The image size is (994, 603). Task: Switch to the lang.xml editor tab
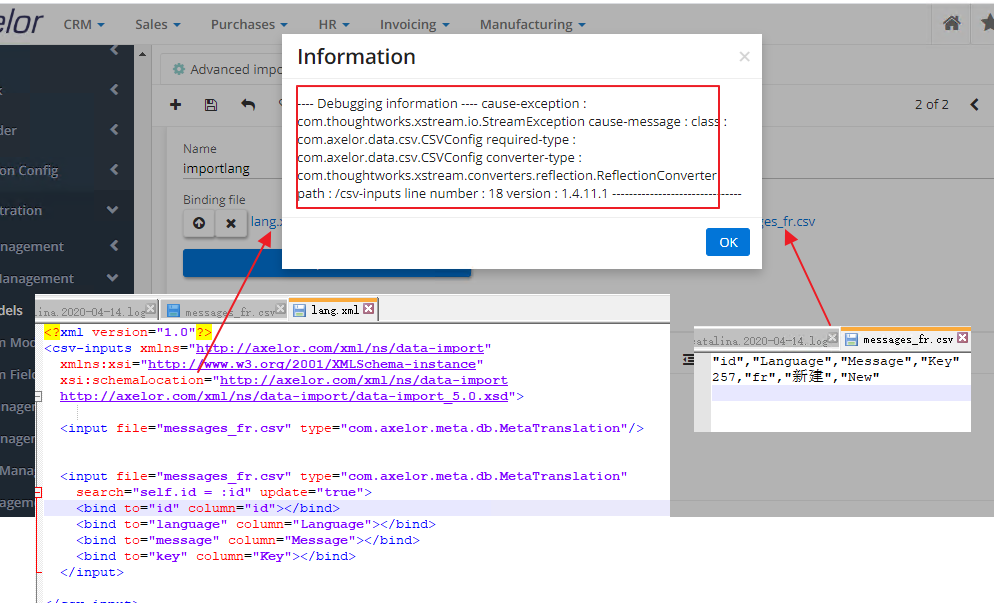point(334,310)
